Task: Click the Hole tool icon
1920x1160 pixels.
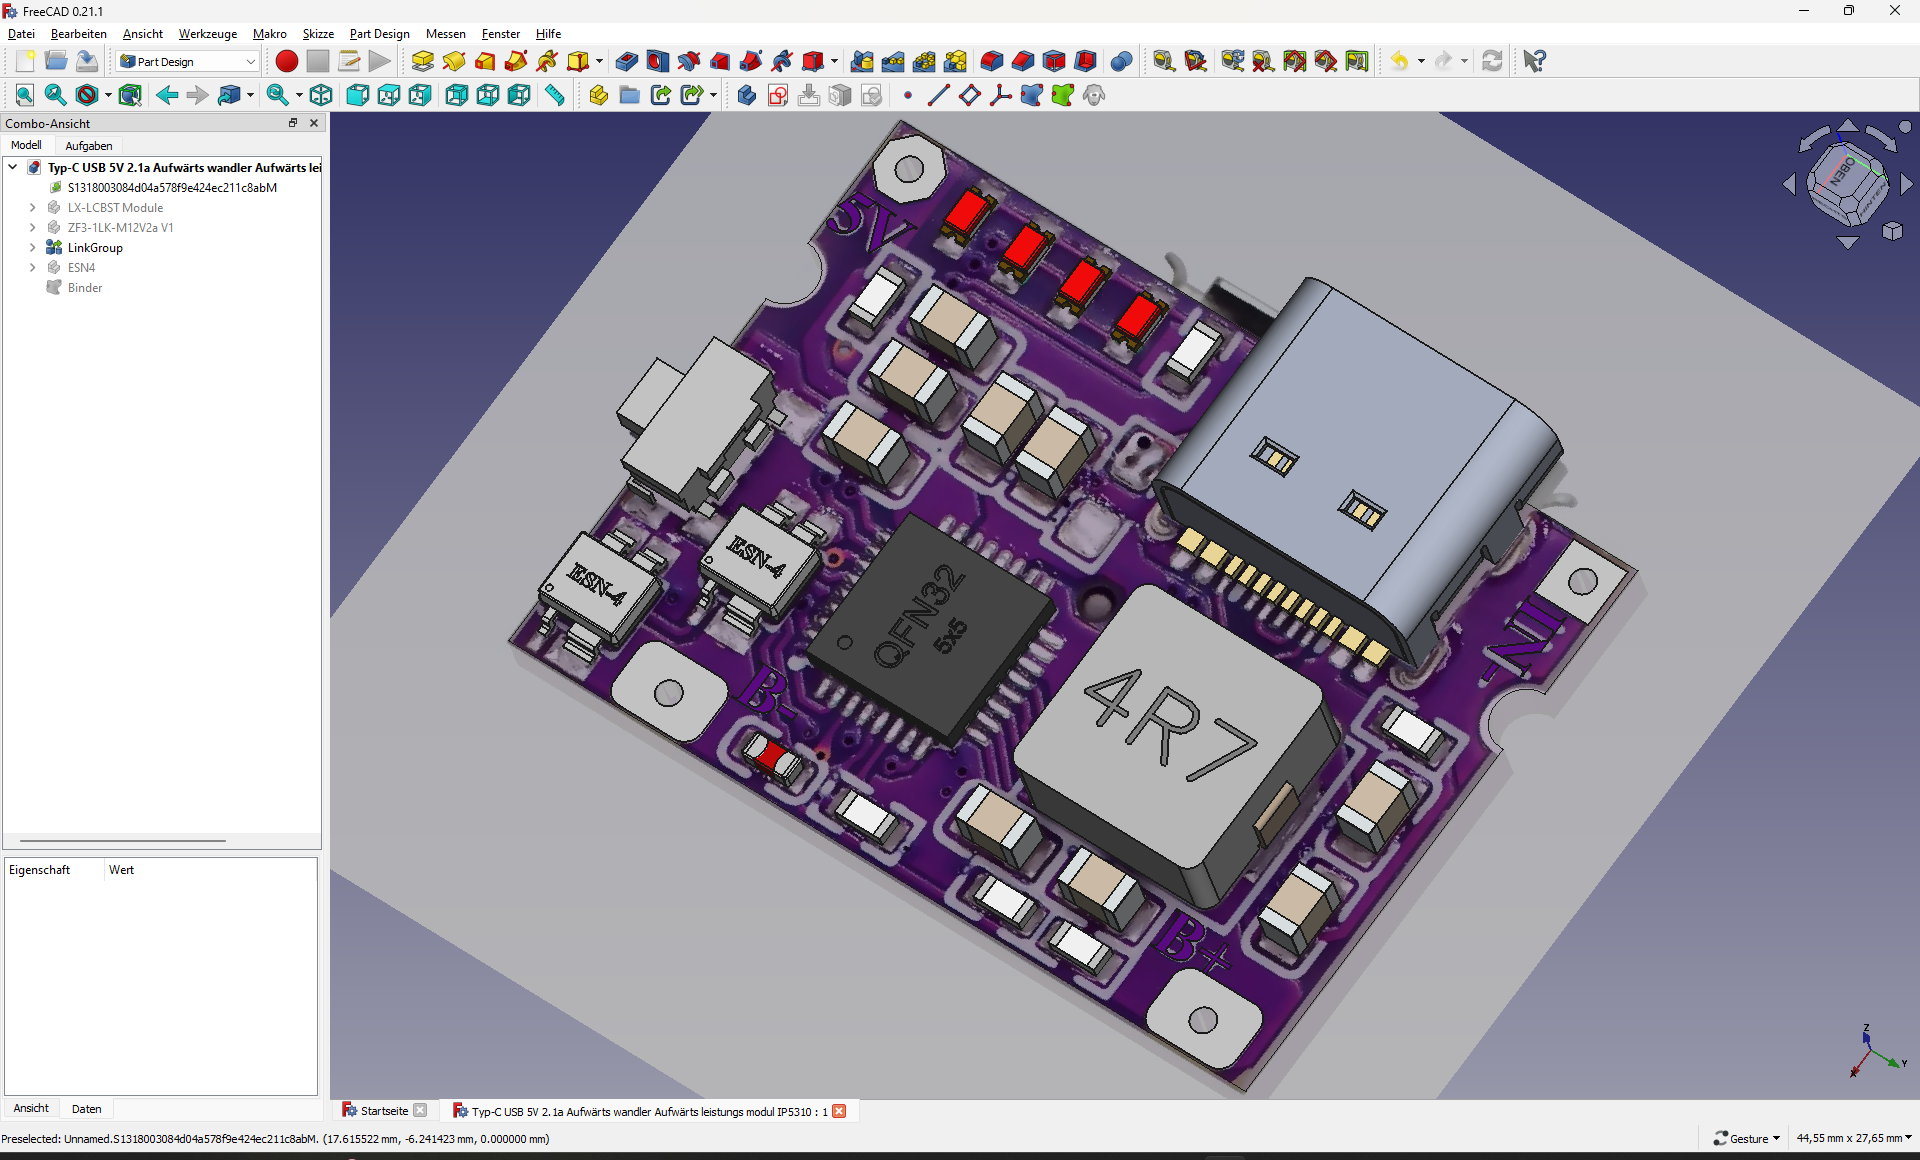Action: (658, 61)
